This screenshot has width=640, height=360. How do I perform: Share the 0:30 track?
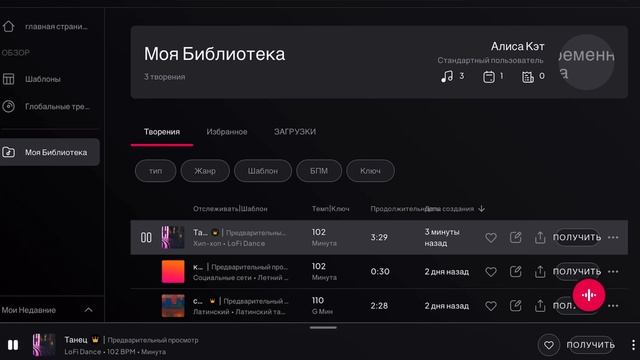click(x=540, y=271)
